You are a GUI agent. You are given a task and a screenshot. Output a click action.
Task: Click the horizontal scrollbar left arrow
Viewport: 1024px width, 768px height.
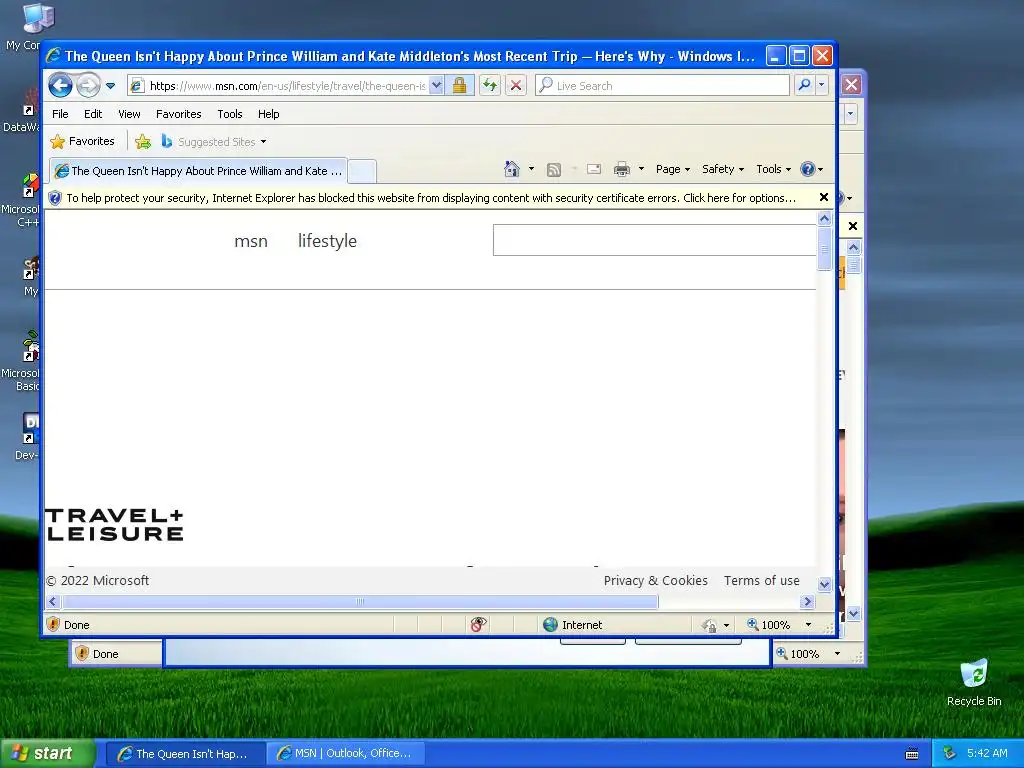[x=53, y=601]
